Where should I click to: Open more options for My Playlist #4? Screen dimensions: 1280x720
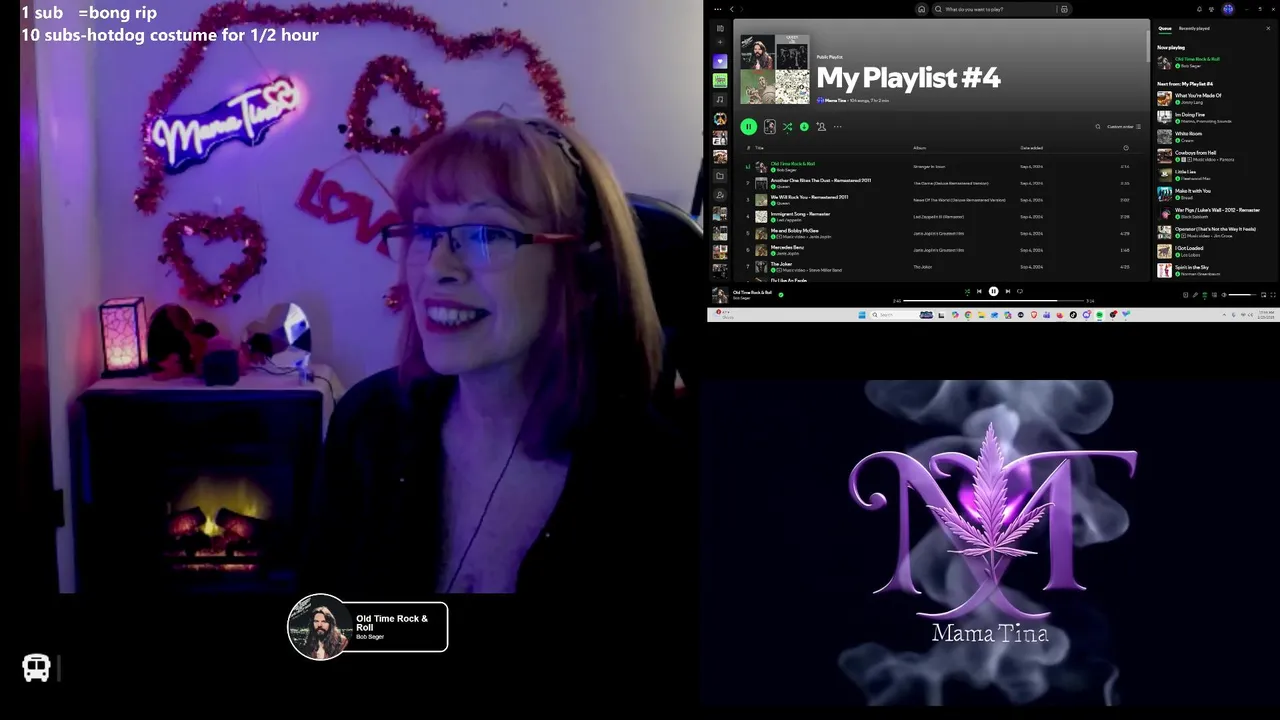(x=838, y=126)
